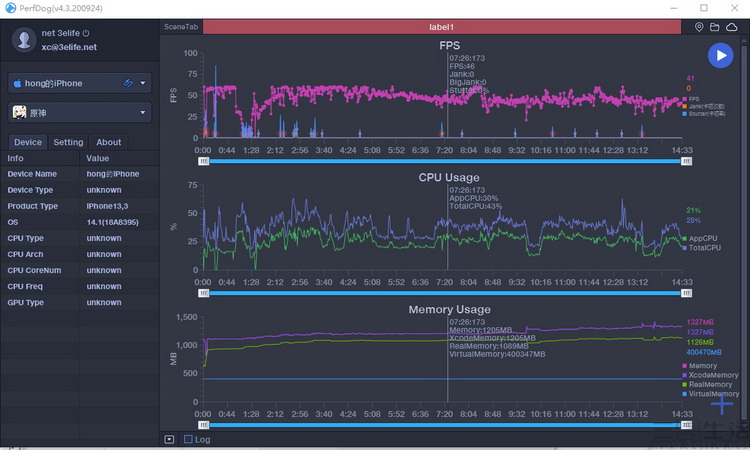Click the cloud upload icon
The image size is (750, 450).
tap(731, 27)
